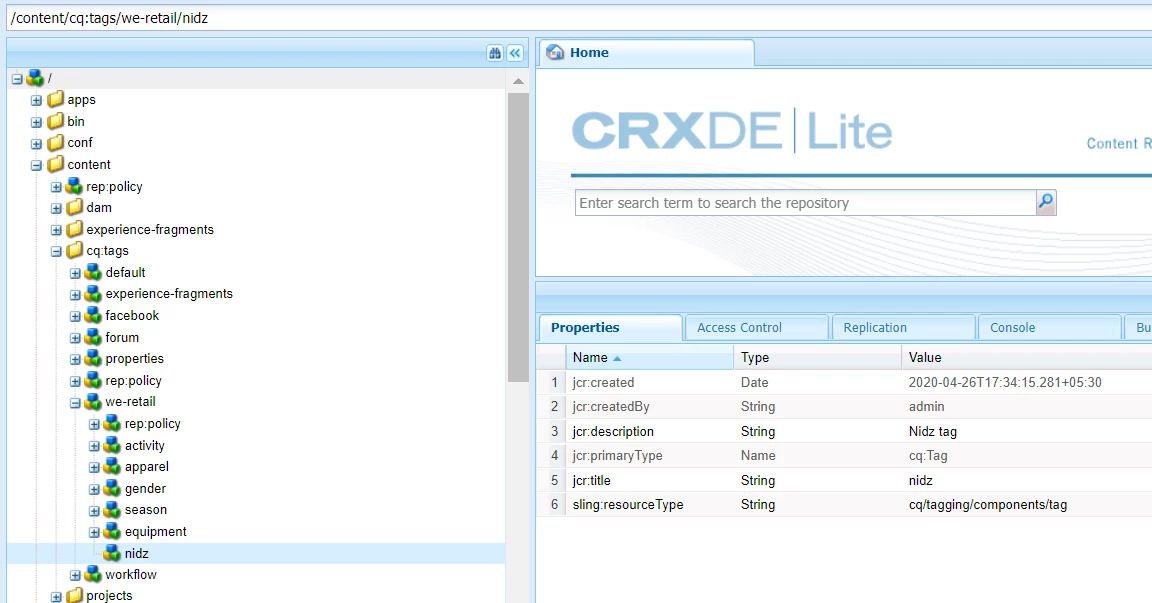Screen dimensions: 1152x603
Task: Switch to the Properties tab
Action: click(x=611, y=328)
